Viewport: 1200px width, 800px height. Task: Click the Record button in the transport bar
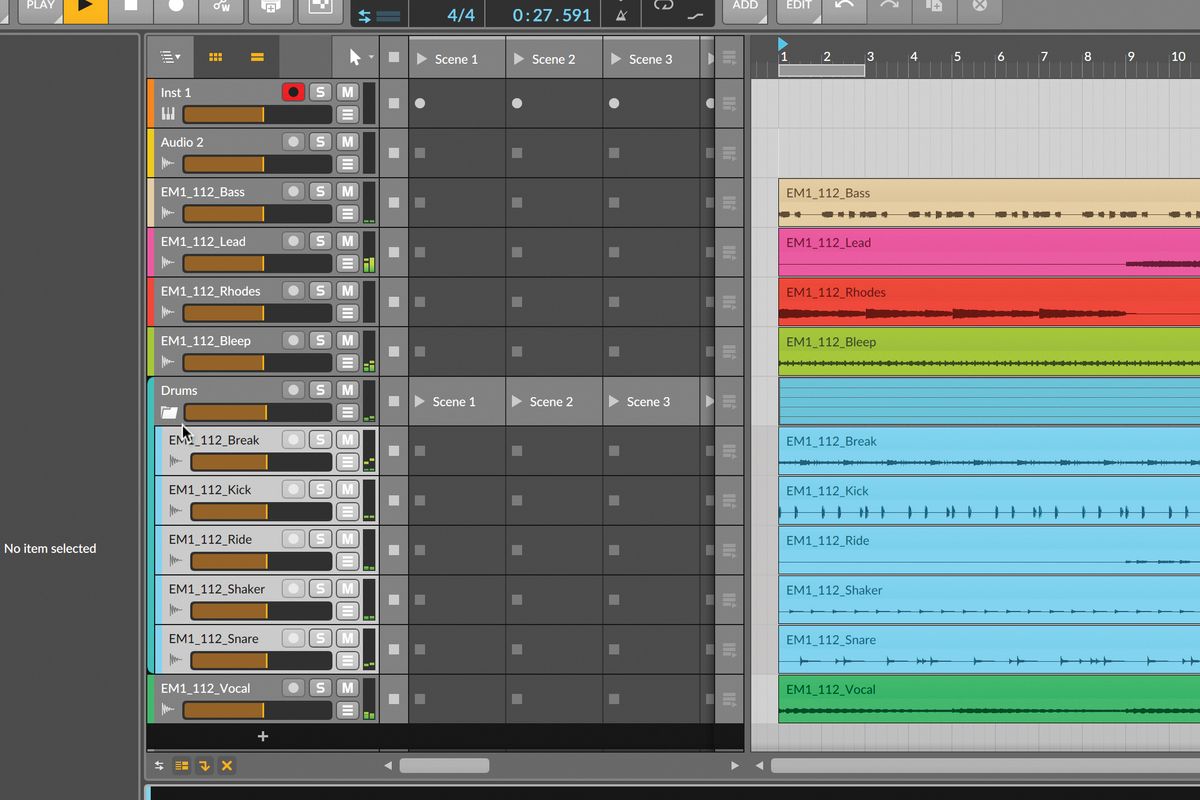pos(177,6)
